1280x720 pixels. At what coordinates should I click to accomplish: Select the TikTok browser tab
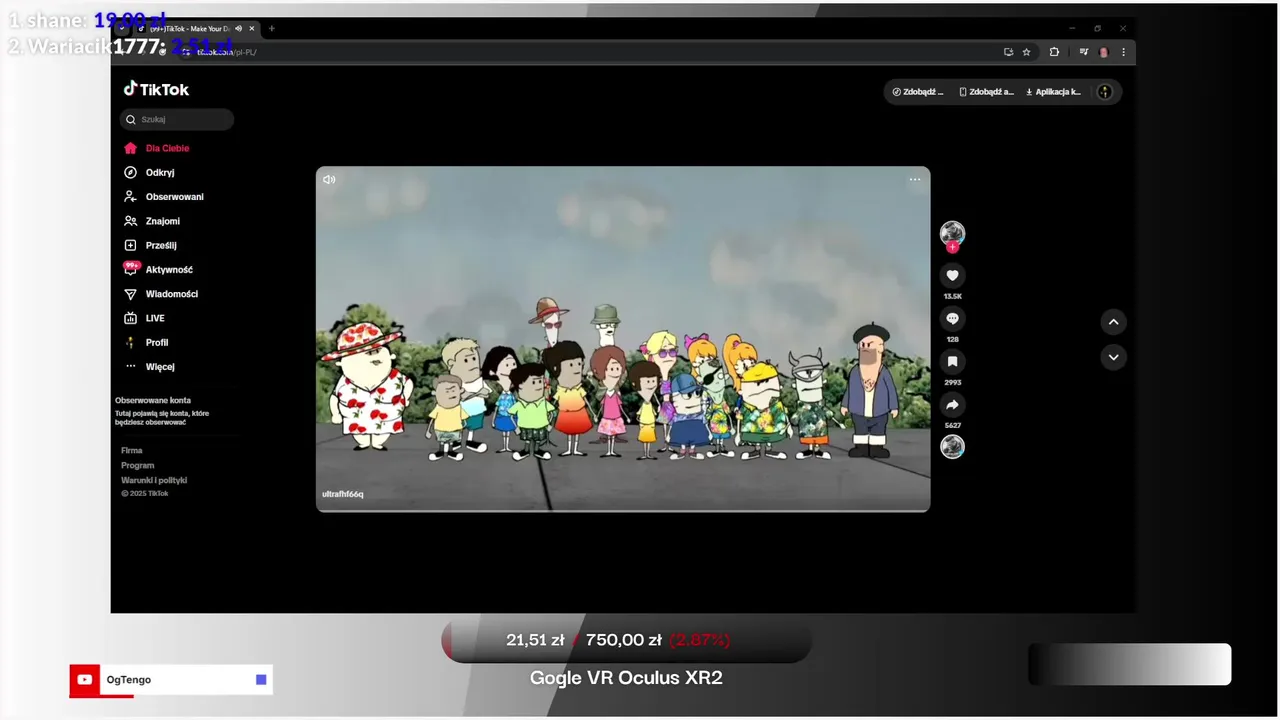tap(195, 28)
